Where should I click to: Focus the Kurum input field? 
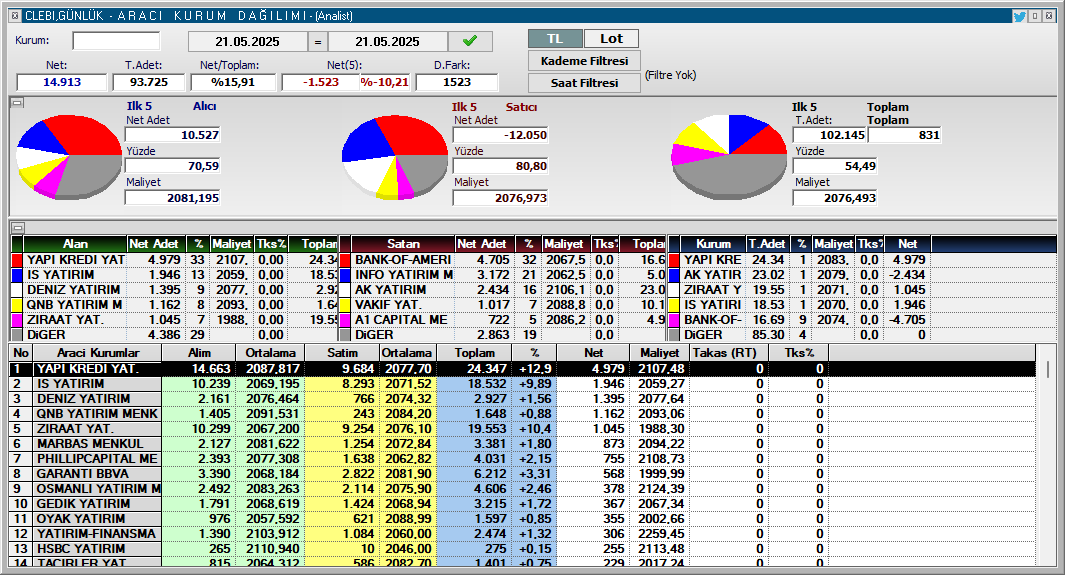pos(116,41)
